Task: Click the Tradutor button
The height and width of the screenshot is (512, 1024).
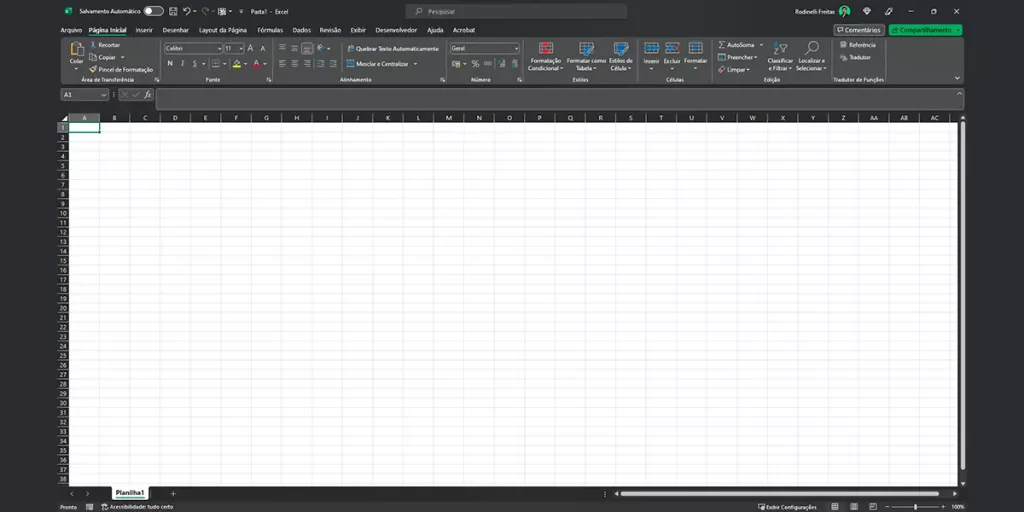Action: tap(855, 57)
